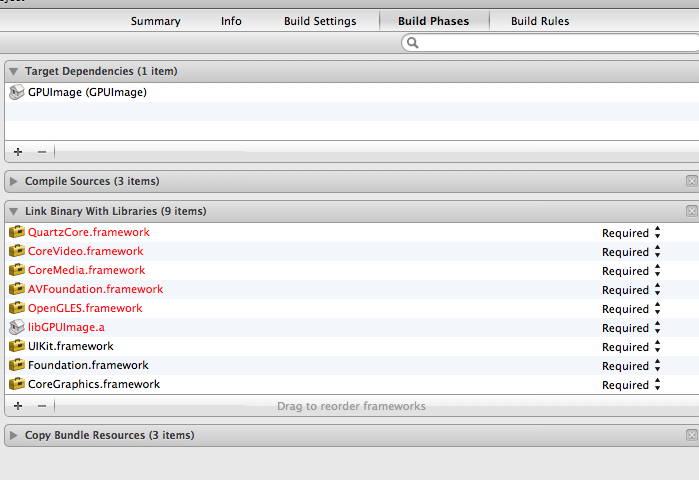
Task: Collapse the Target Dependencies section
Action: [14, 71]
